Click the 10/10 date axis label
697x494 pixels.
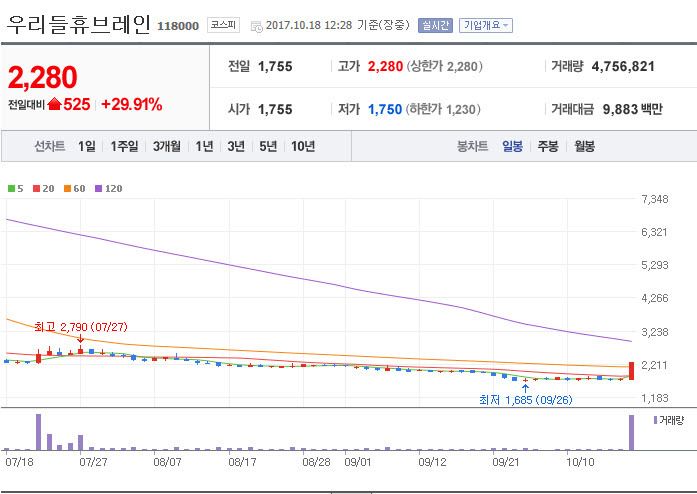tap(580, 462)
